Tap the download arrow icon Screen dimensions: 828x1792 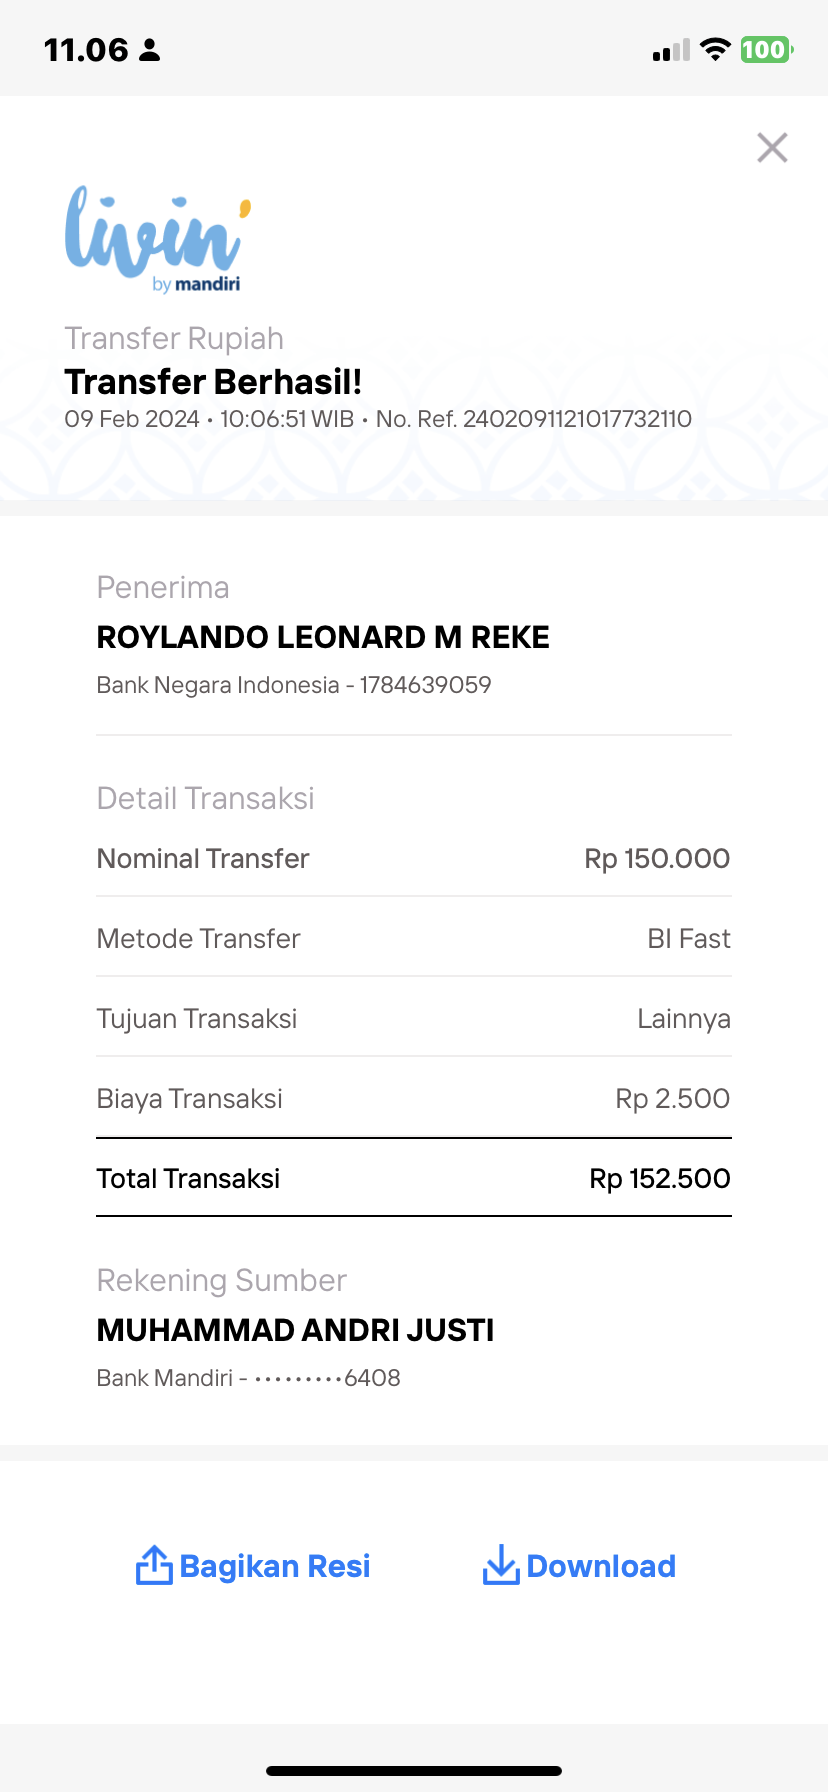click(500, 1565)
